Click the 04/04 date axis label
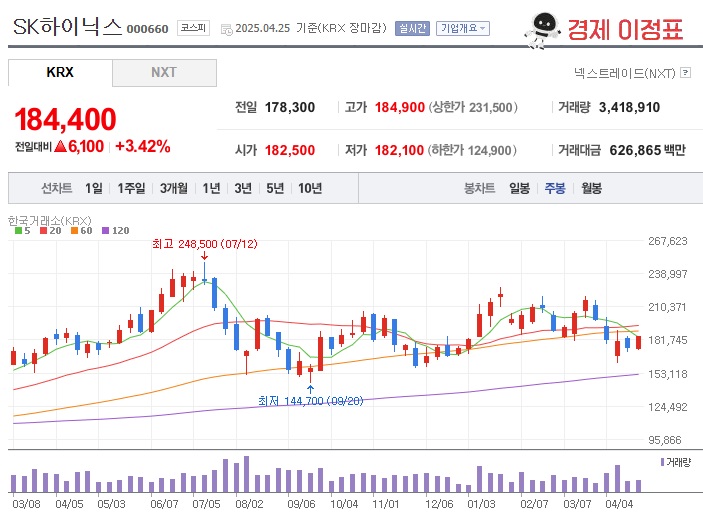The image size is (703, 525). click(619, 504)
